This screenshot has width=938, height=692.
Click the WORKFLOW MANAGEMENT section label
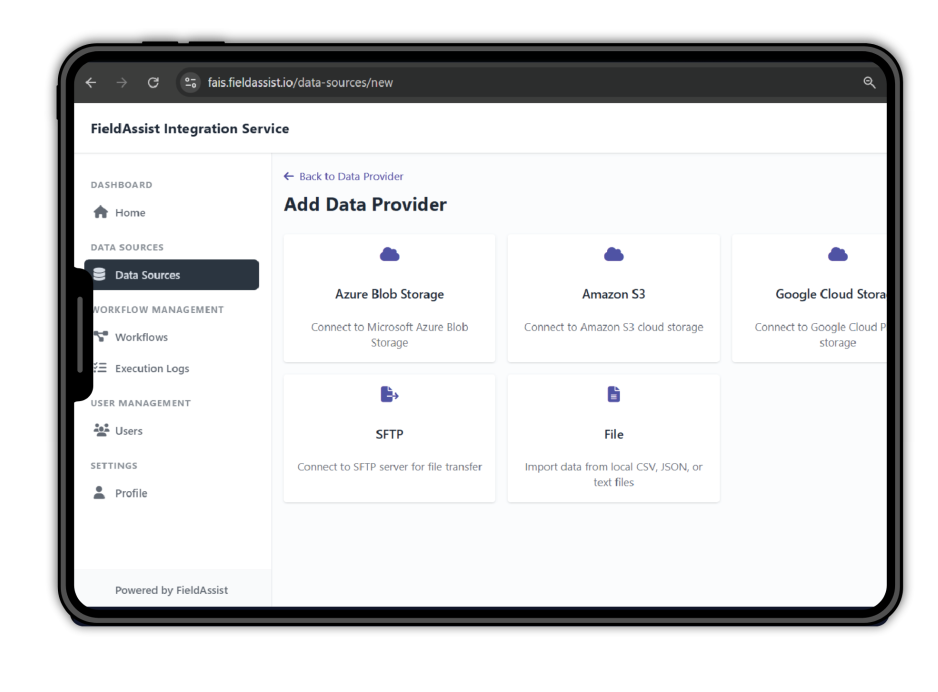(x=159, y=310)
